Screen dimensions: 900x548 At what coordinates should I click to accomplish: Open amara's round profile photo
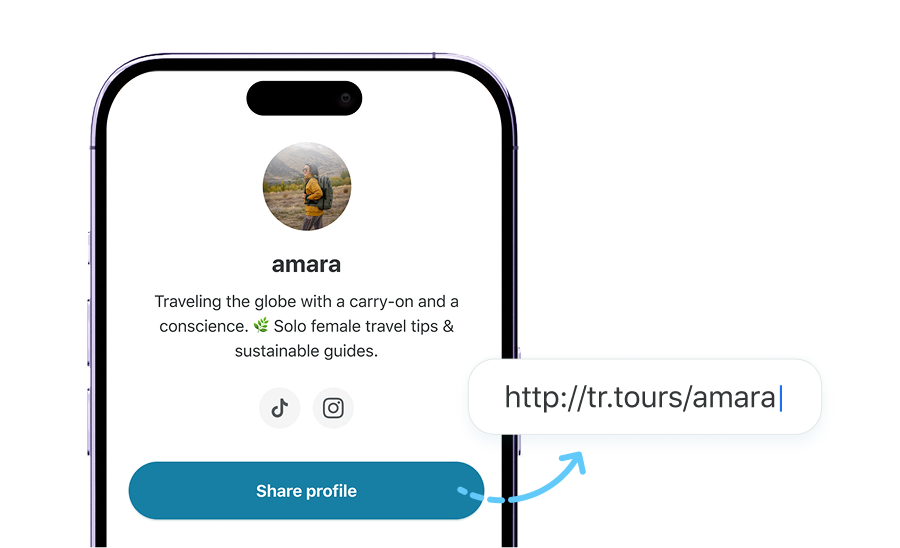pos(307,186)
